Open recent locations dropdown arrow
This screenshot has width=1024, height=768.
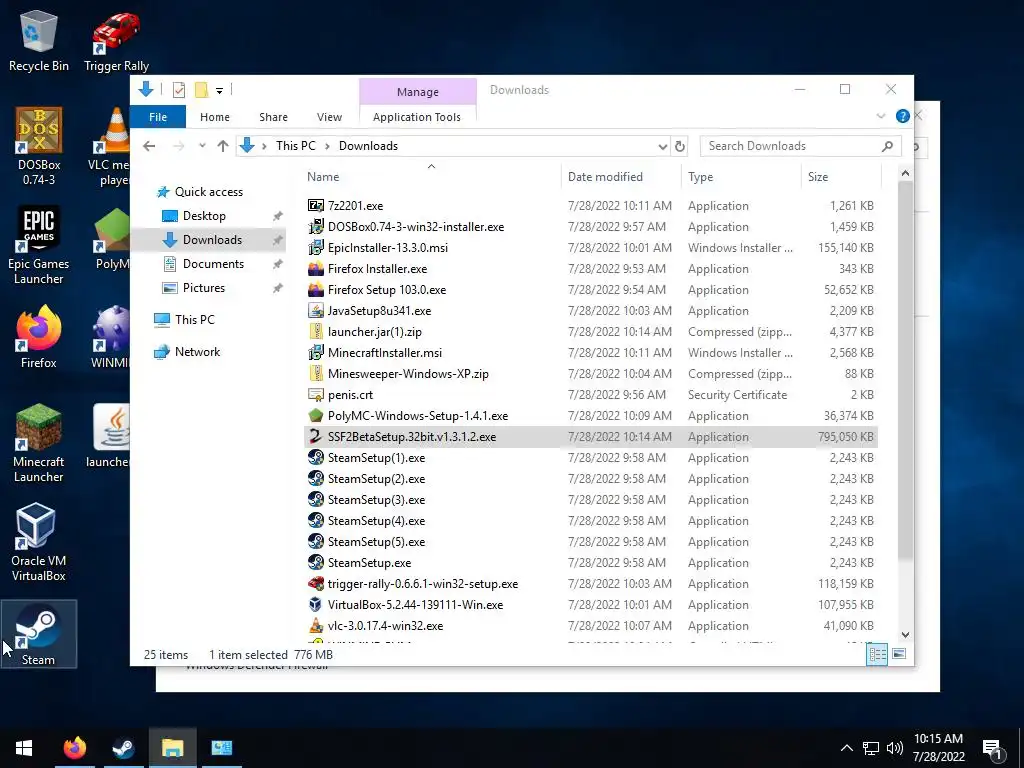pos(202,146)
